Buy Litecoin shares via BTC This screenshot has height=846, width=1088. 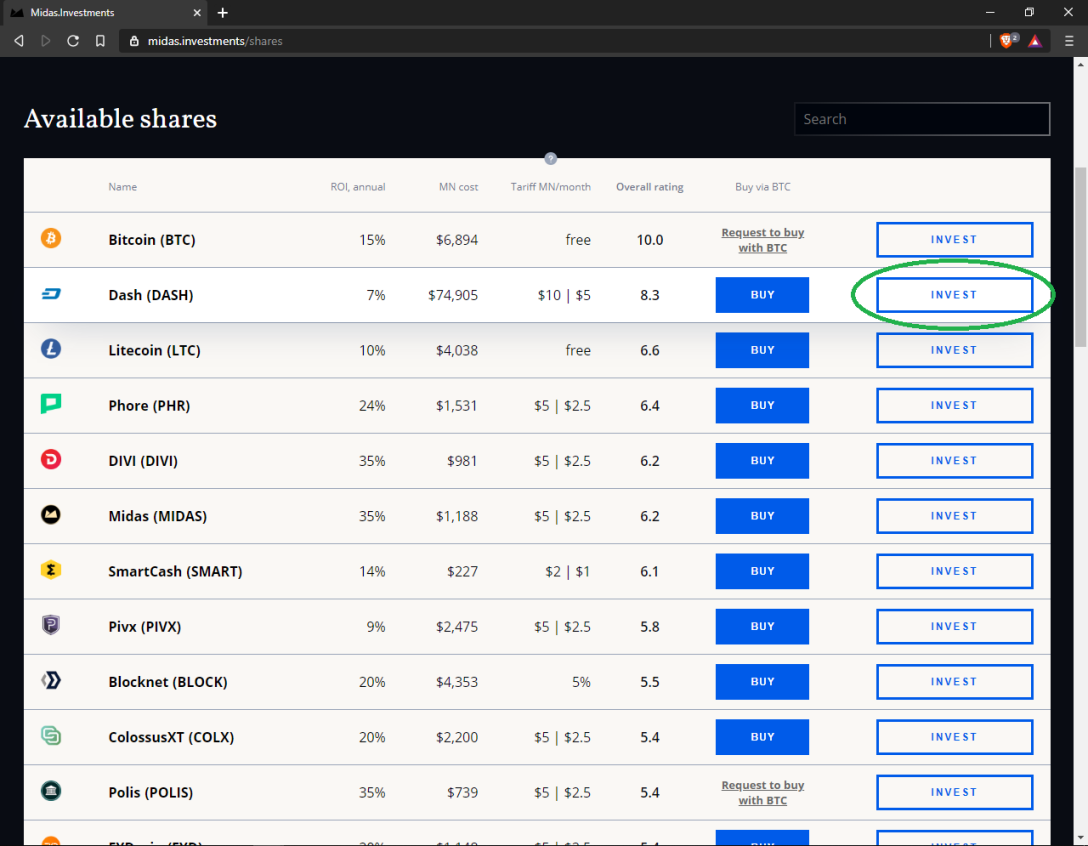point(762,350)
